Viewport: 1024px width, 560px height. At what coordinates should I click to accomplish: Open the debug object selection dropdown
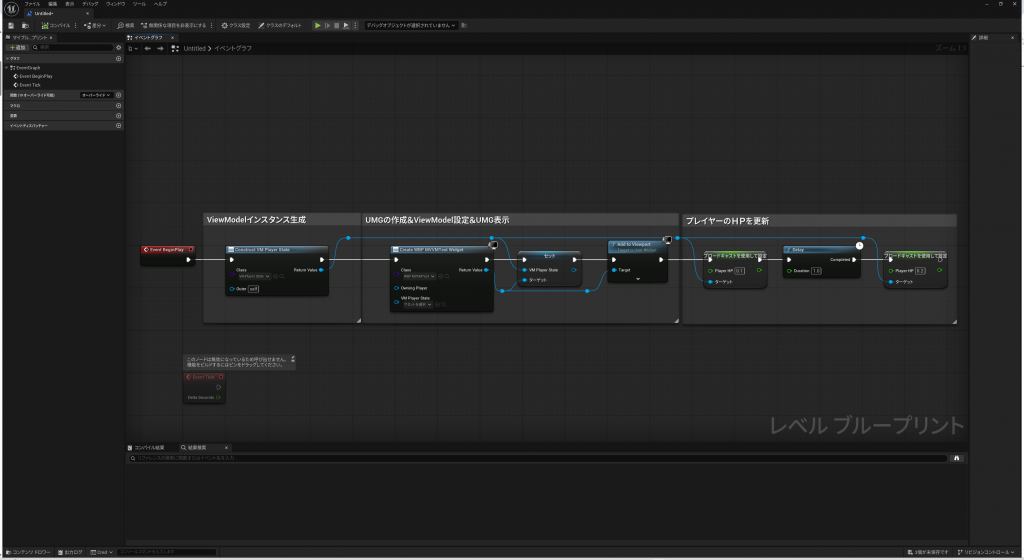click(410, 25)
